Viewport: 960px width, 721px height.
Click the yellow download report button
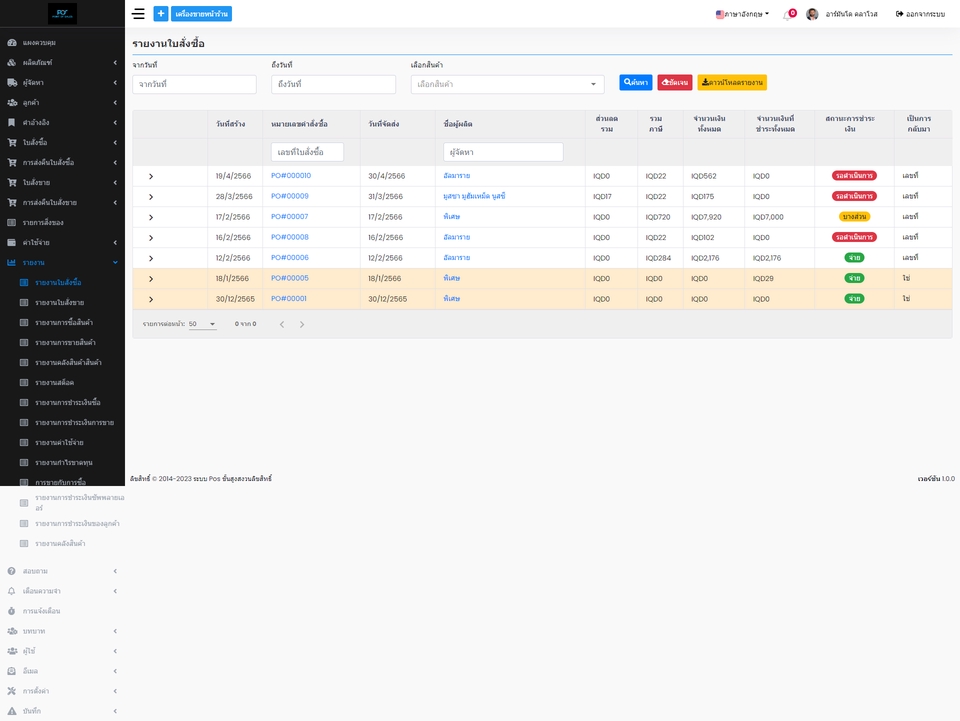click(732, 82)
